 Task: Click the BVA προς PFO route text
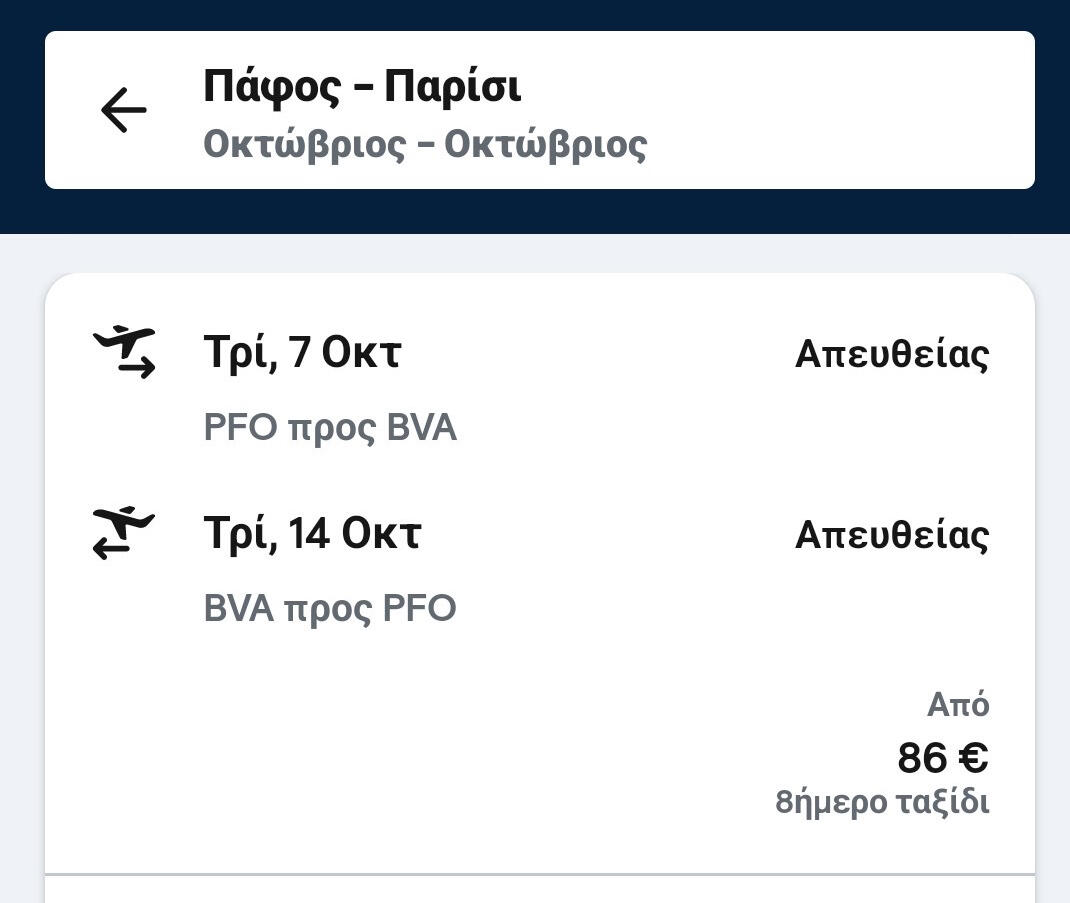click(x=330, y=608)
